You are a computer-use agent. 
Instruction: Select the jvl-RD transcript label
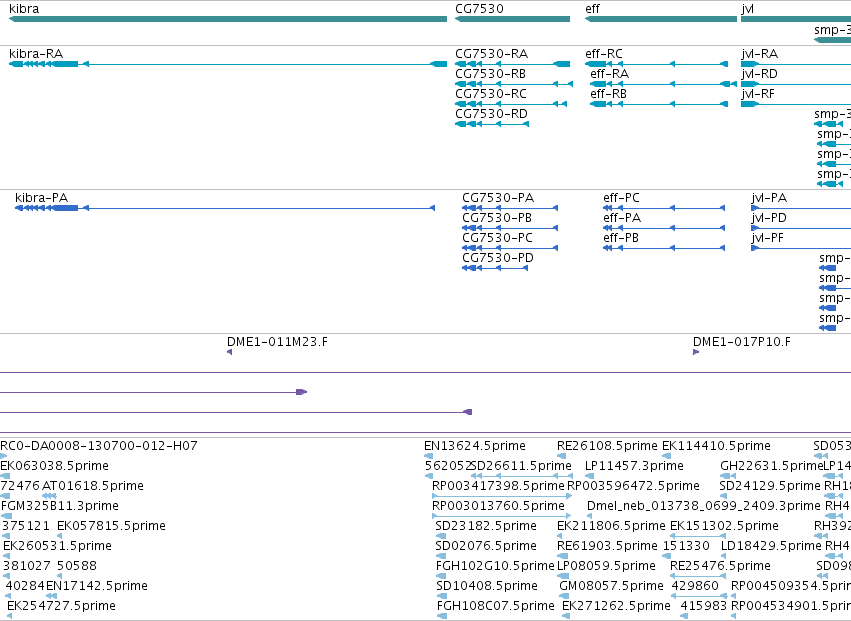point(759,74)
